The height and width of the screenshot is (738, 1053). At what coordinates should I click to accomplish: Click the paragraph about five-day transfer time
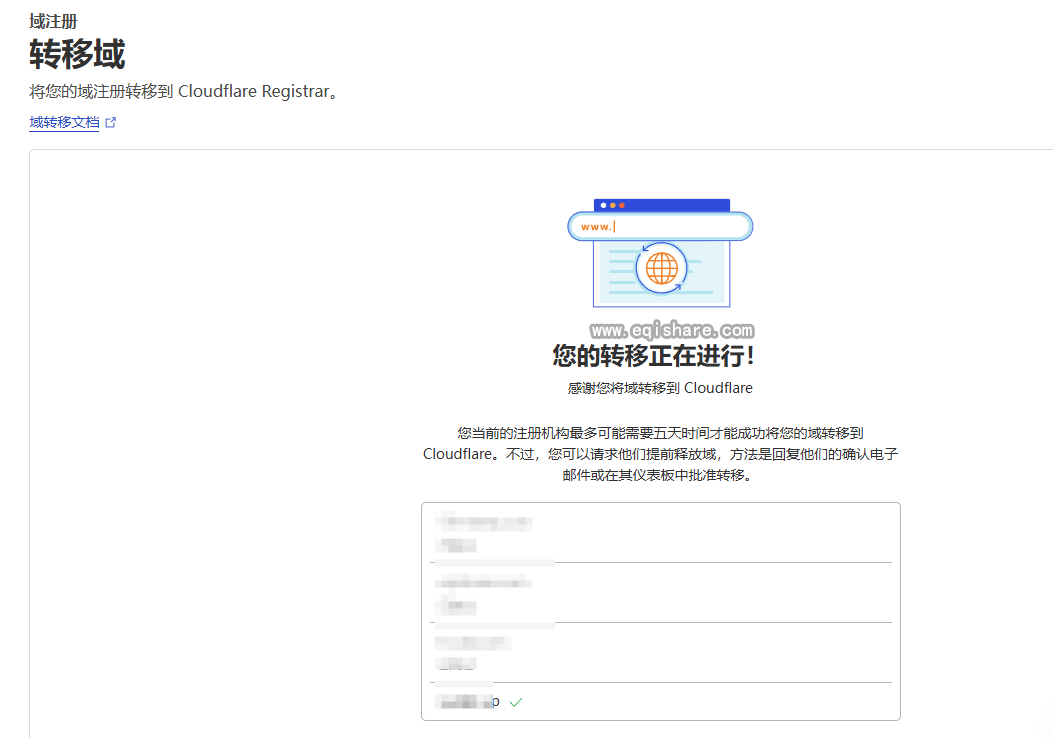[x=660, y=454]
